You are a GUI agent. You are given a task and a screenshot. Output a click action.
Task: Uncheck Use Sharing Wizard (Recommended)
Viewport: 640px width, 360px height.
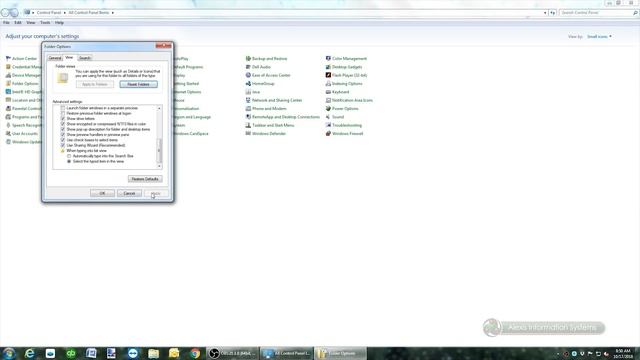pyautogui.click(x=63, y=145)
